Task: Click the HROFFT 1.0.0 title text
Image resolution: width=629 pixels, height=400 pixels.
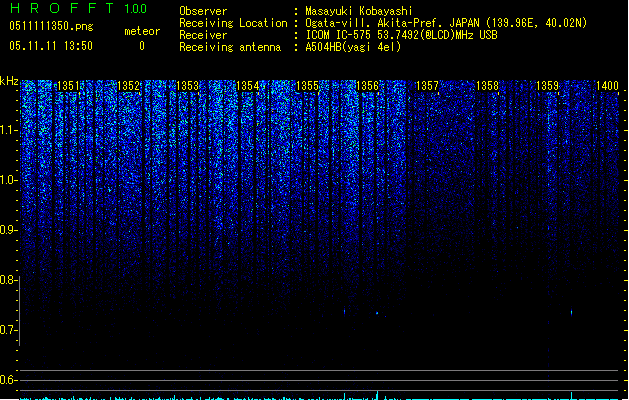Action: [78, 8]
